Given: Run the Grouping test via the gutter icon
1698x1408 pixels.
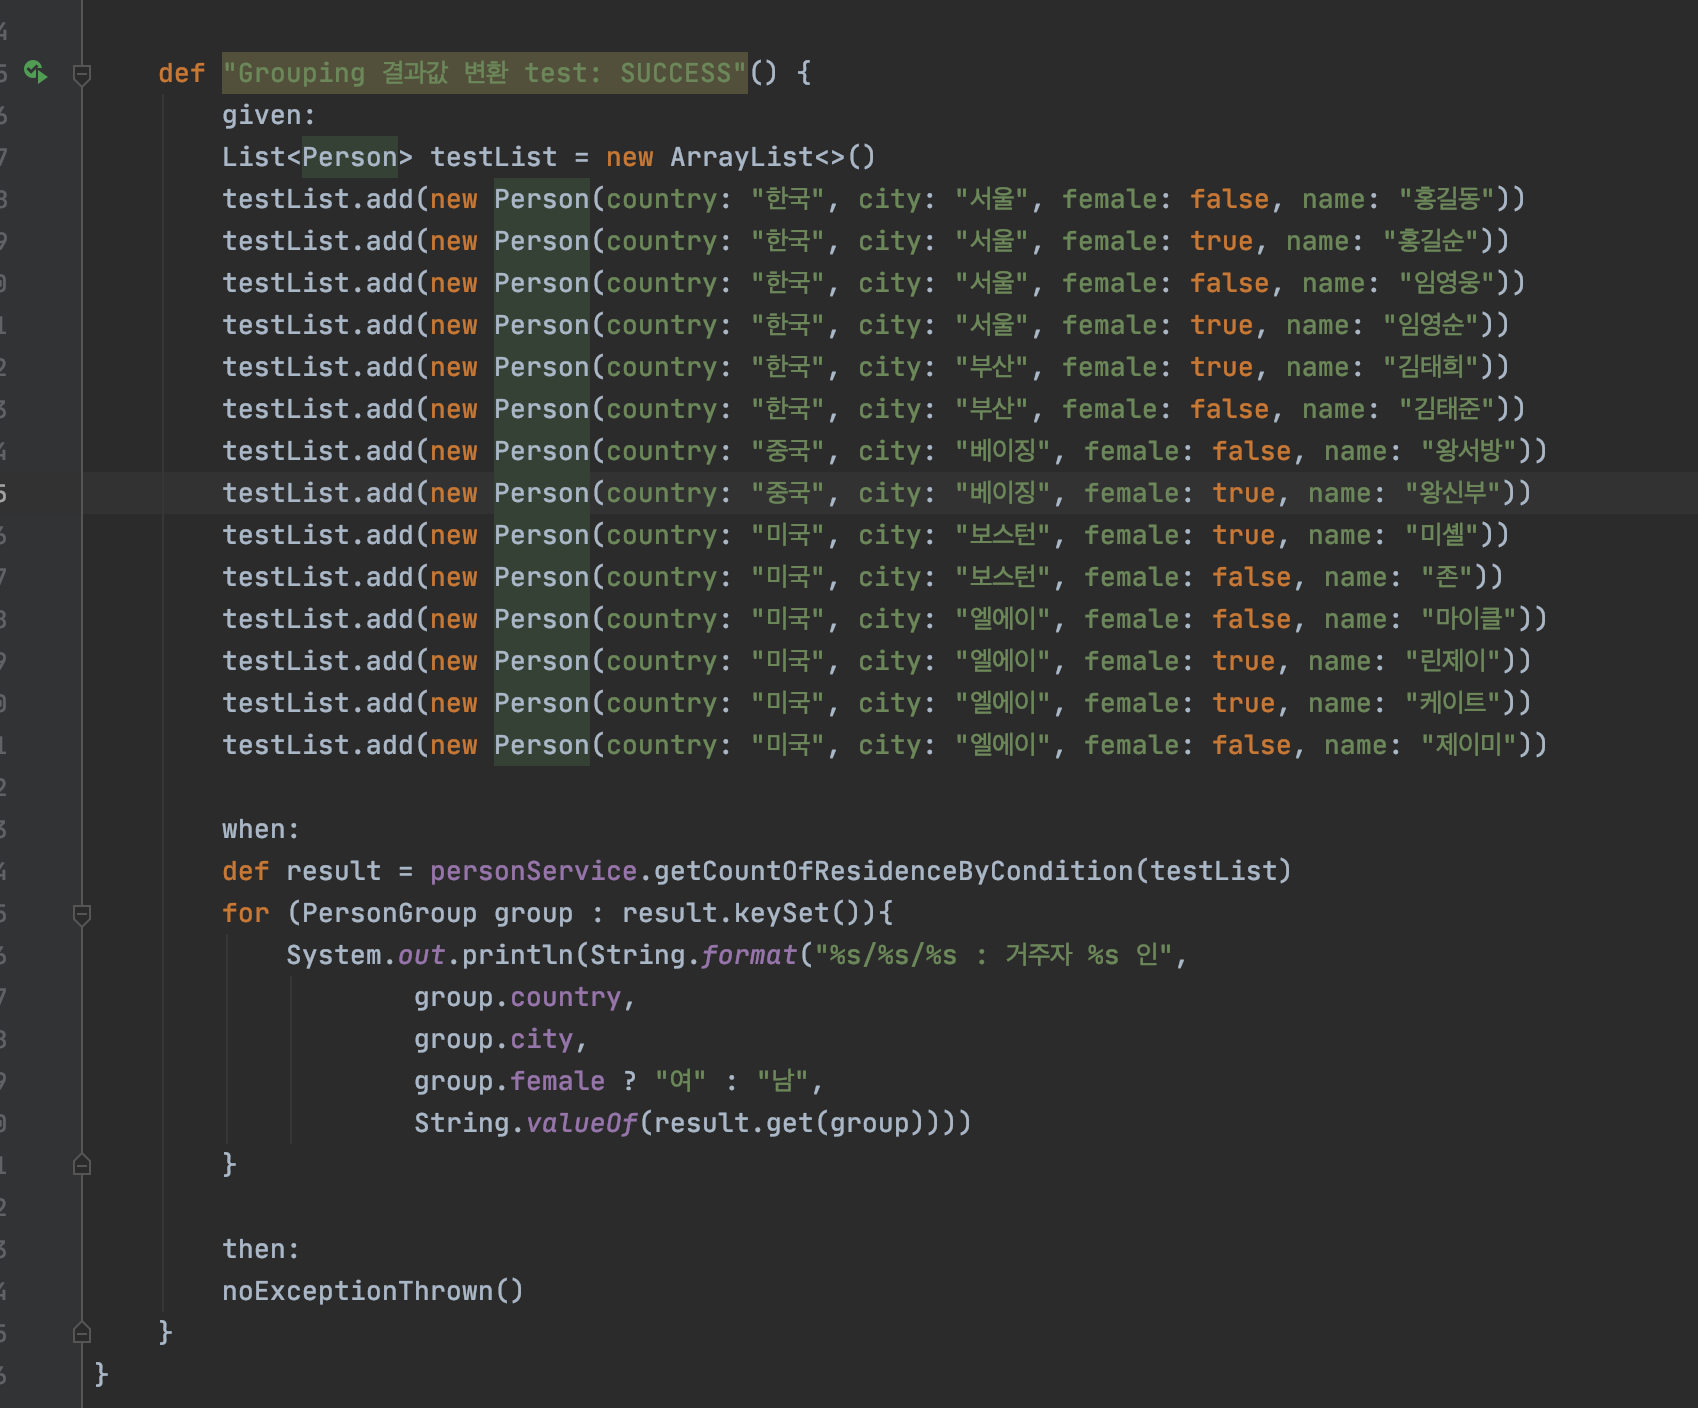Looking at the screenshot, I should (x=35, y=72).
